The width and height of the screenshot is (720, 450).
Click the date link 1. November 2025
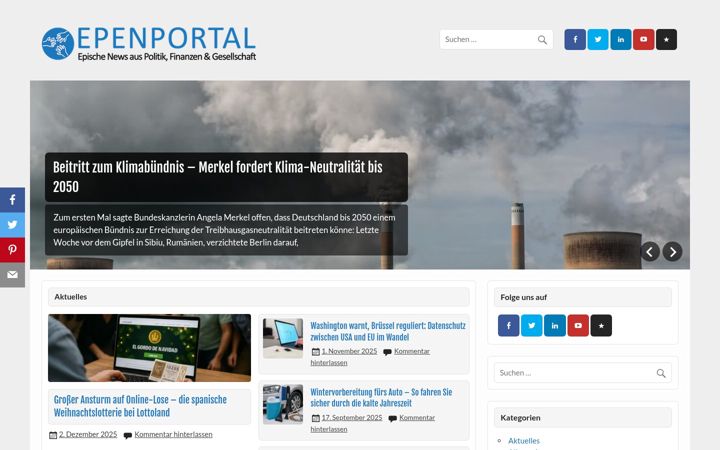click(x=349, y=351)
